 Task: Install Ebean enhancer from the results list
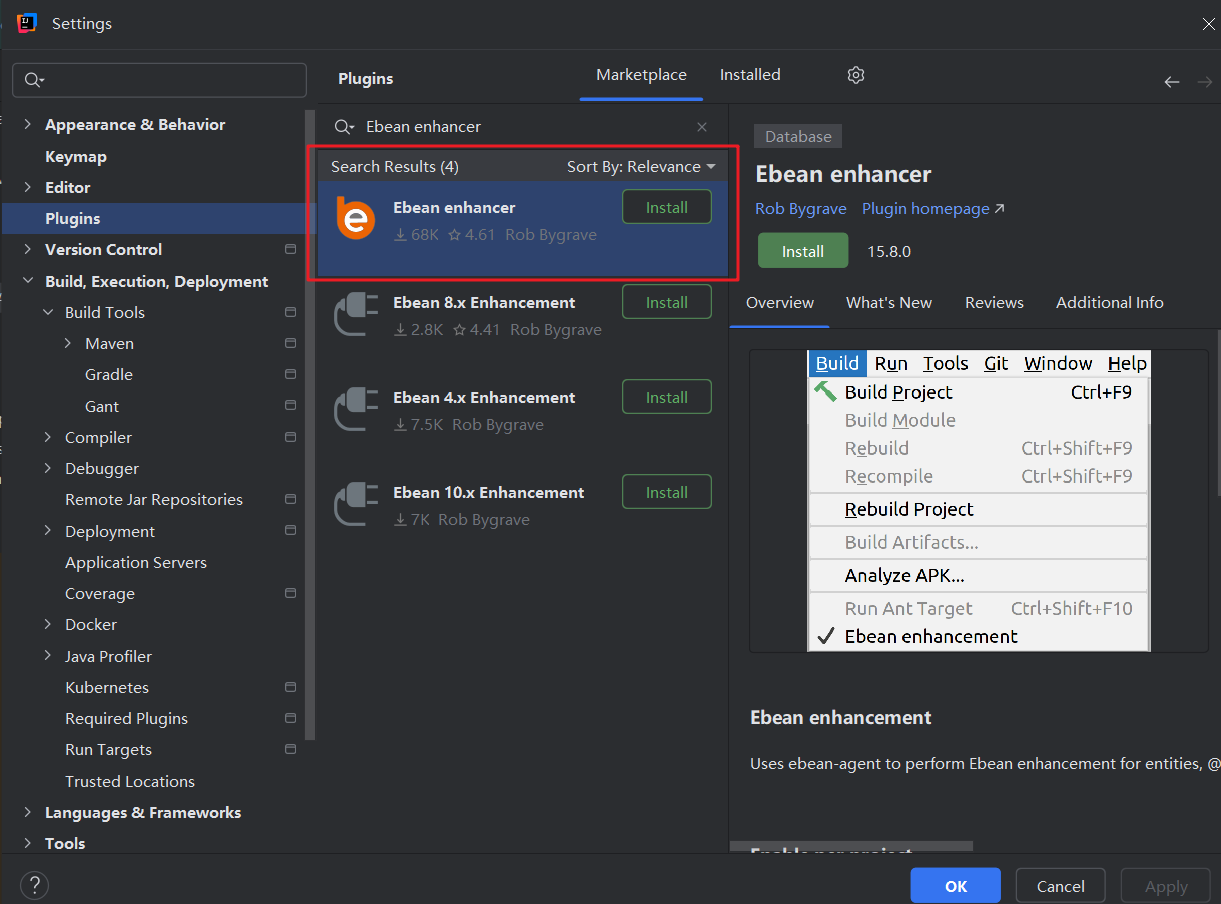[x=667, y=208]
